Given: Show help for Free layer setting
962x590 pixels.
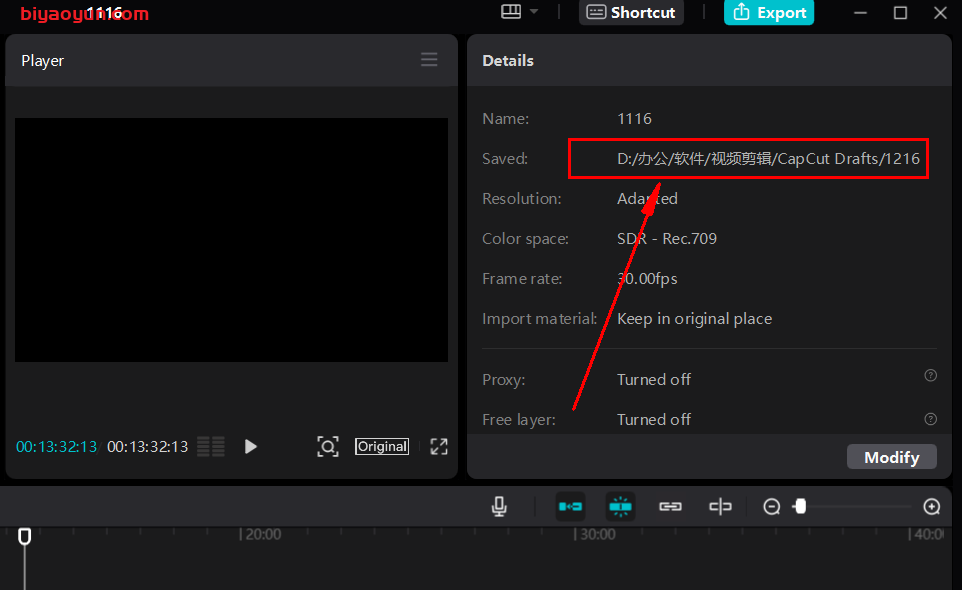Looking at the screenshot, I should pyautogui.click(x=930, y=419).
